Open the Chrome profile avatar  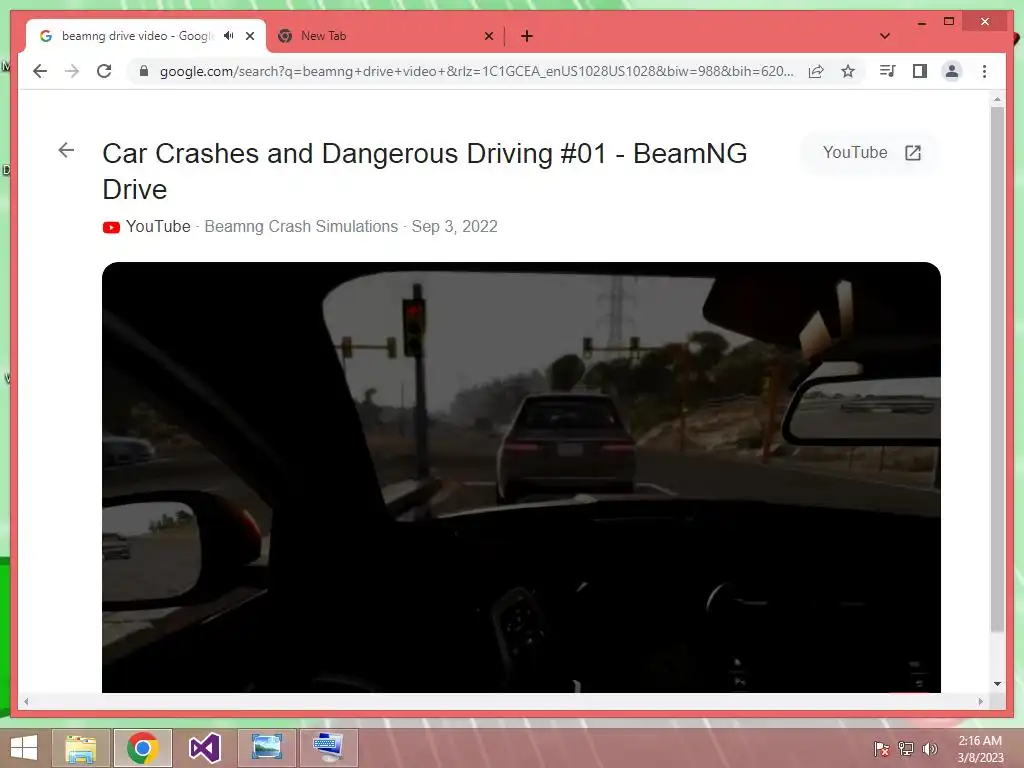click(952, 71)
